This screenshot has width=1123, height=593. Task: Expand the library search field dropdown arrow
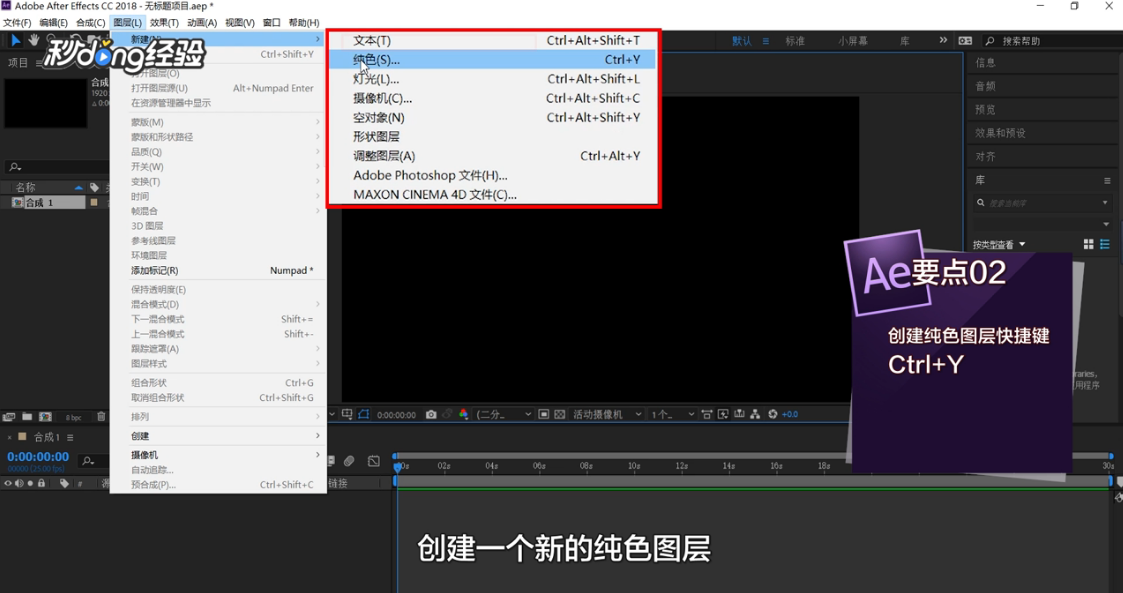(1105, 203)
